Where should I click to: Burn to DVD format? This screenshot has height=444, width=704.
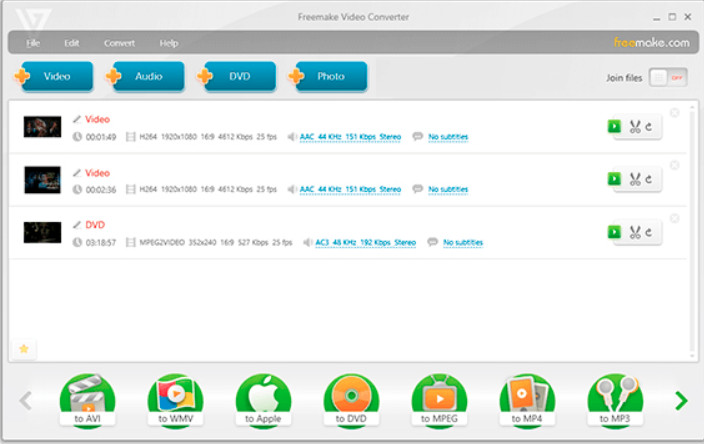351,400
